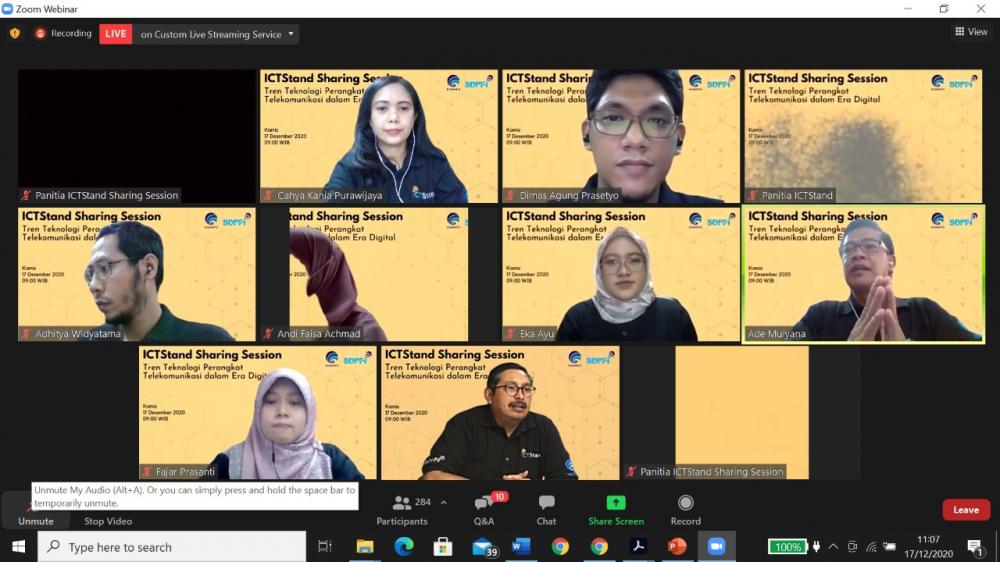The height and width of the screenshot is (562, 1000).
Task: Toggle Stop Video for the camera
Action: click(107, 520)
